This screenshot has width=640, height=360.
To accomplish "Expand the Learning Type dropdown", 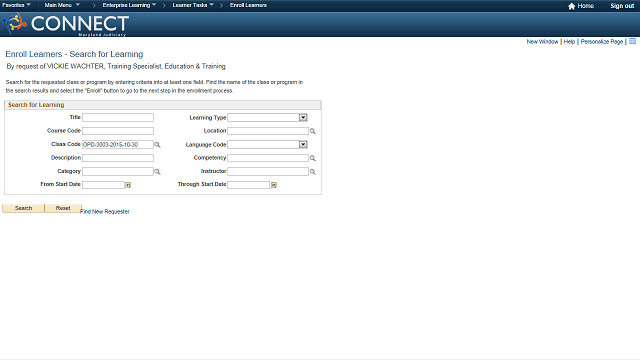I will [303, 118].
